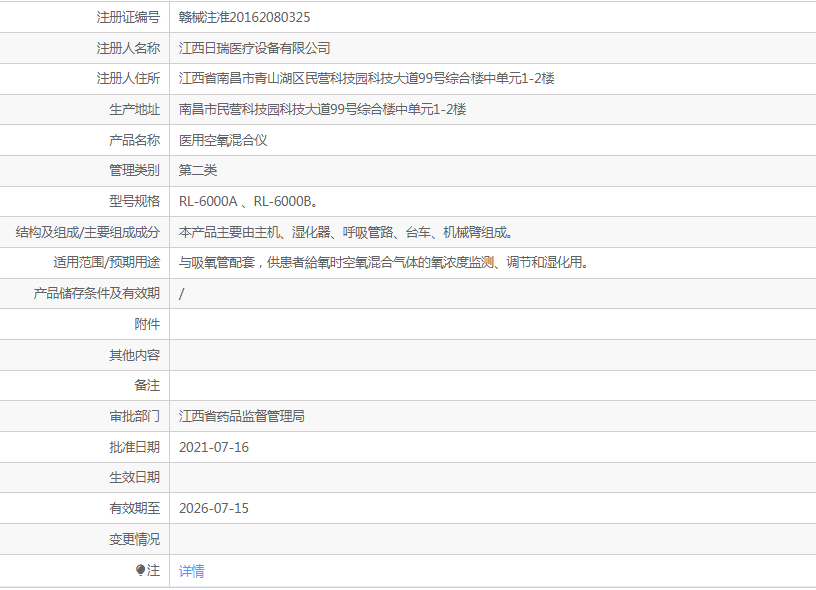
Task: Click the 注册人住所 address value
Action: tap(366, 79)
